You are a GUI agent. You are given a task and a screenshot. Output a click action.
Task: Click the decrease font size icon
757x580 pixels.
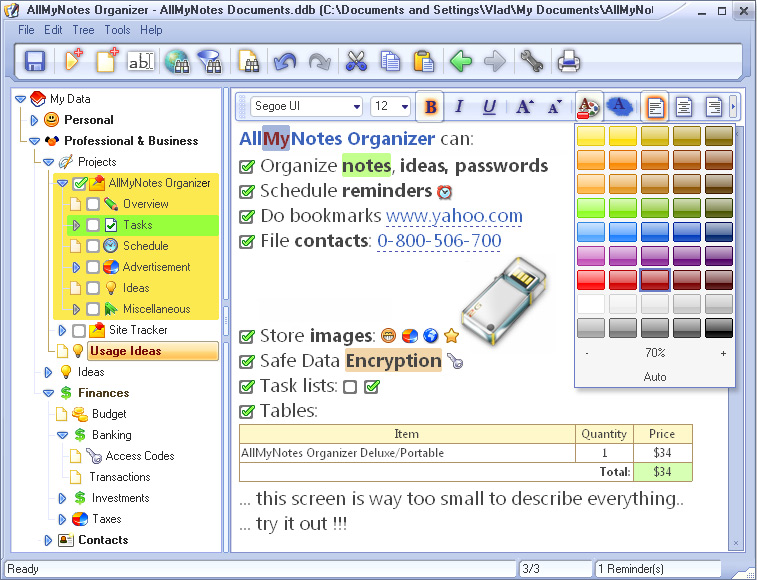click(x=554, y=106)
